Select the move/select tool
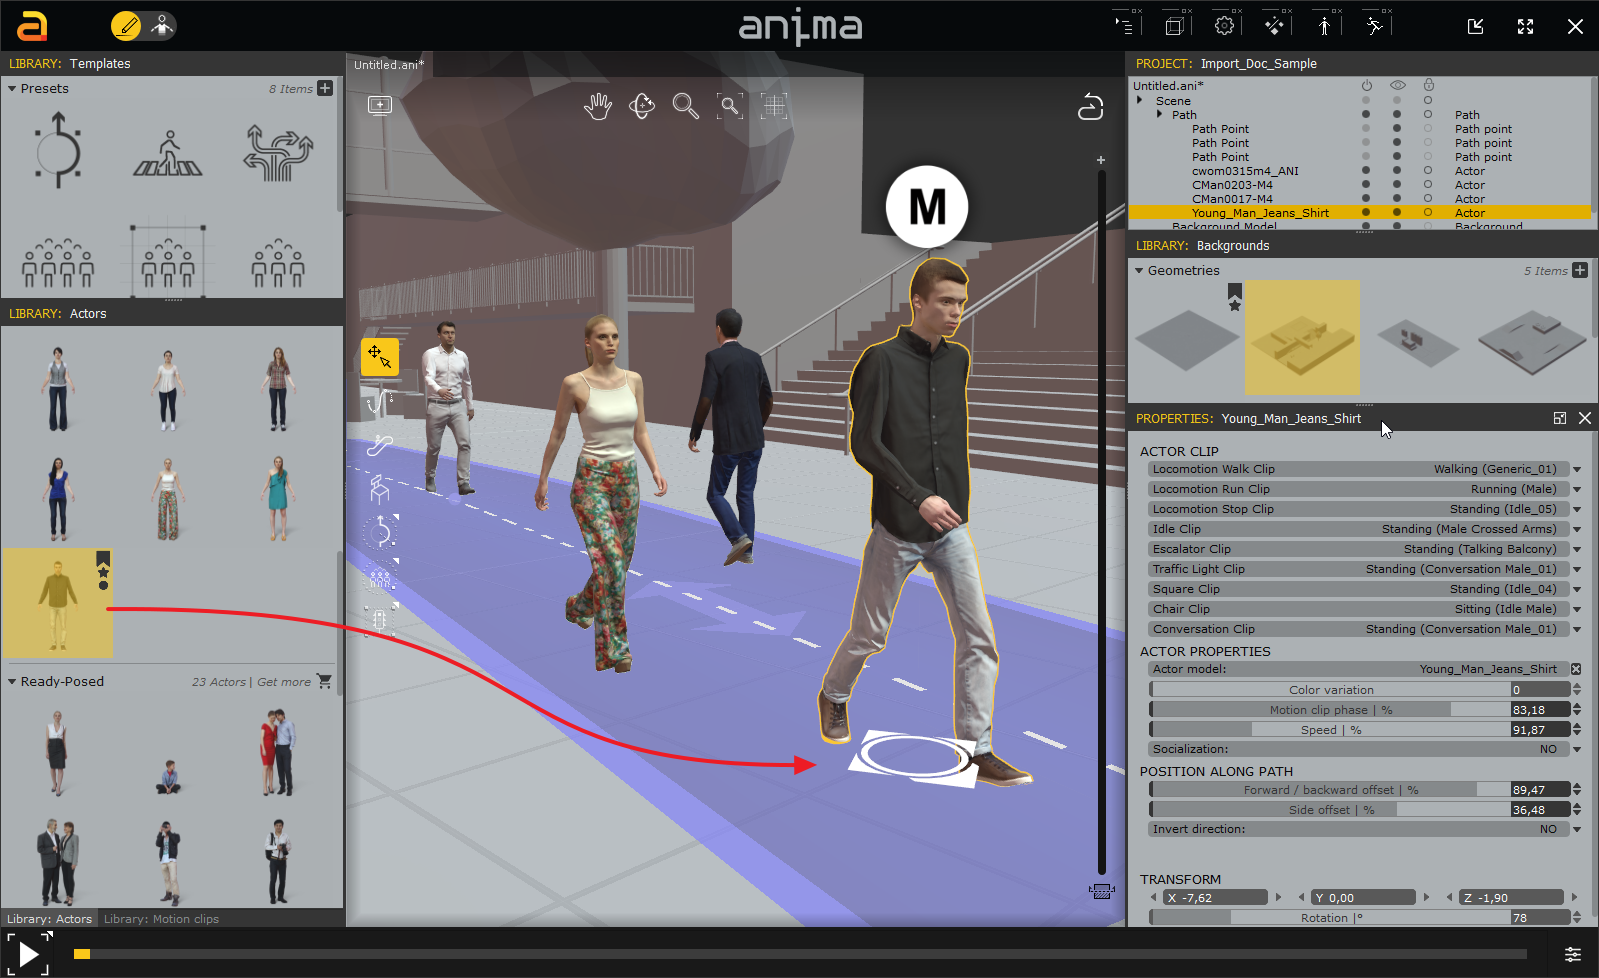Viewport: 1599px width, 978px height. click(x=380, y=357)
